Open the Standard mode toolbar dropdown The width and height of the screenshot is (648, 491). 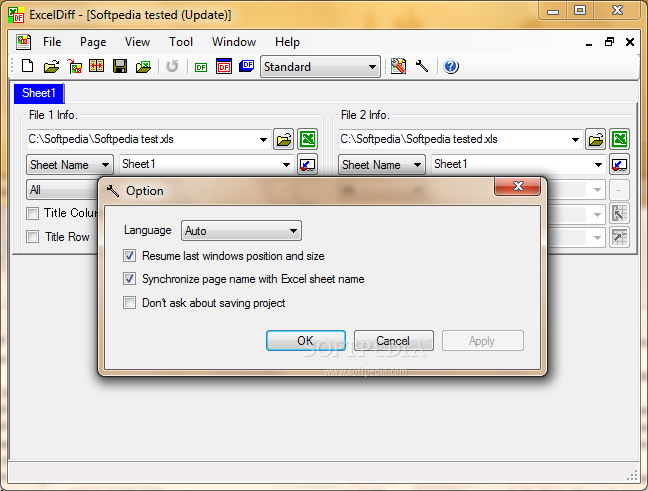(x=320, y=67)
